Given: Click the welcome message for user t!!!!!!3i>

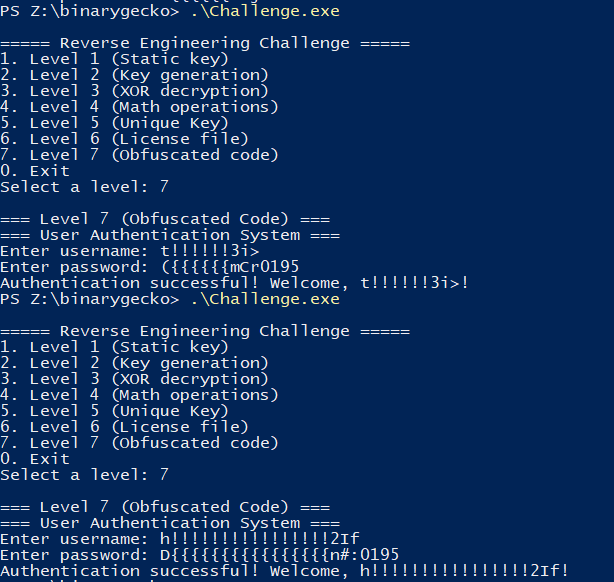Looking at the screenshot, I should tap(234, 283).
